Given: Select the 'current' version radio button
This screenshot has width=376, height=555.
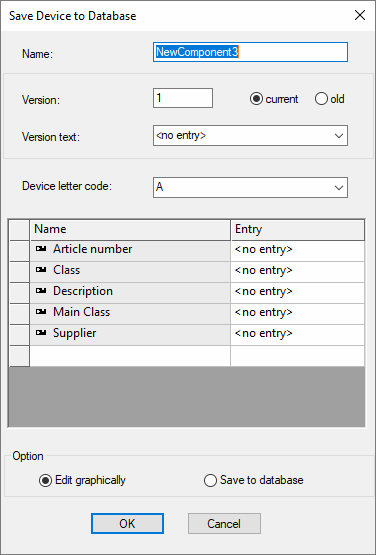Looking at the screenshot, I should coord(256,99).
